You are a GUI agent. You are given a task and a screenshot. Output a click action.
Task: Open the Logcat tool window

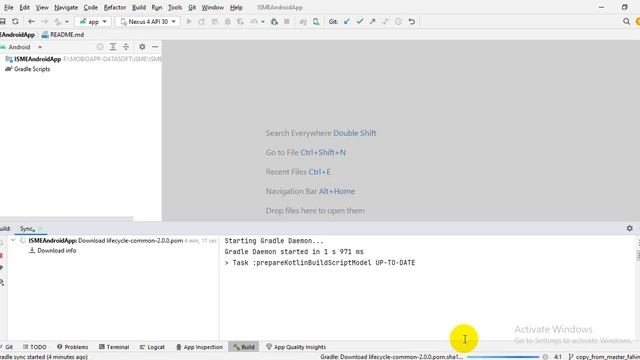(152, 347)
